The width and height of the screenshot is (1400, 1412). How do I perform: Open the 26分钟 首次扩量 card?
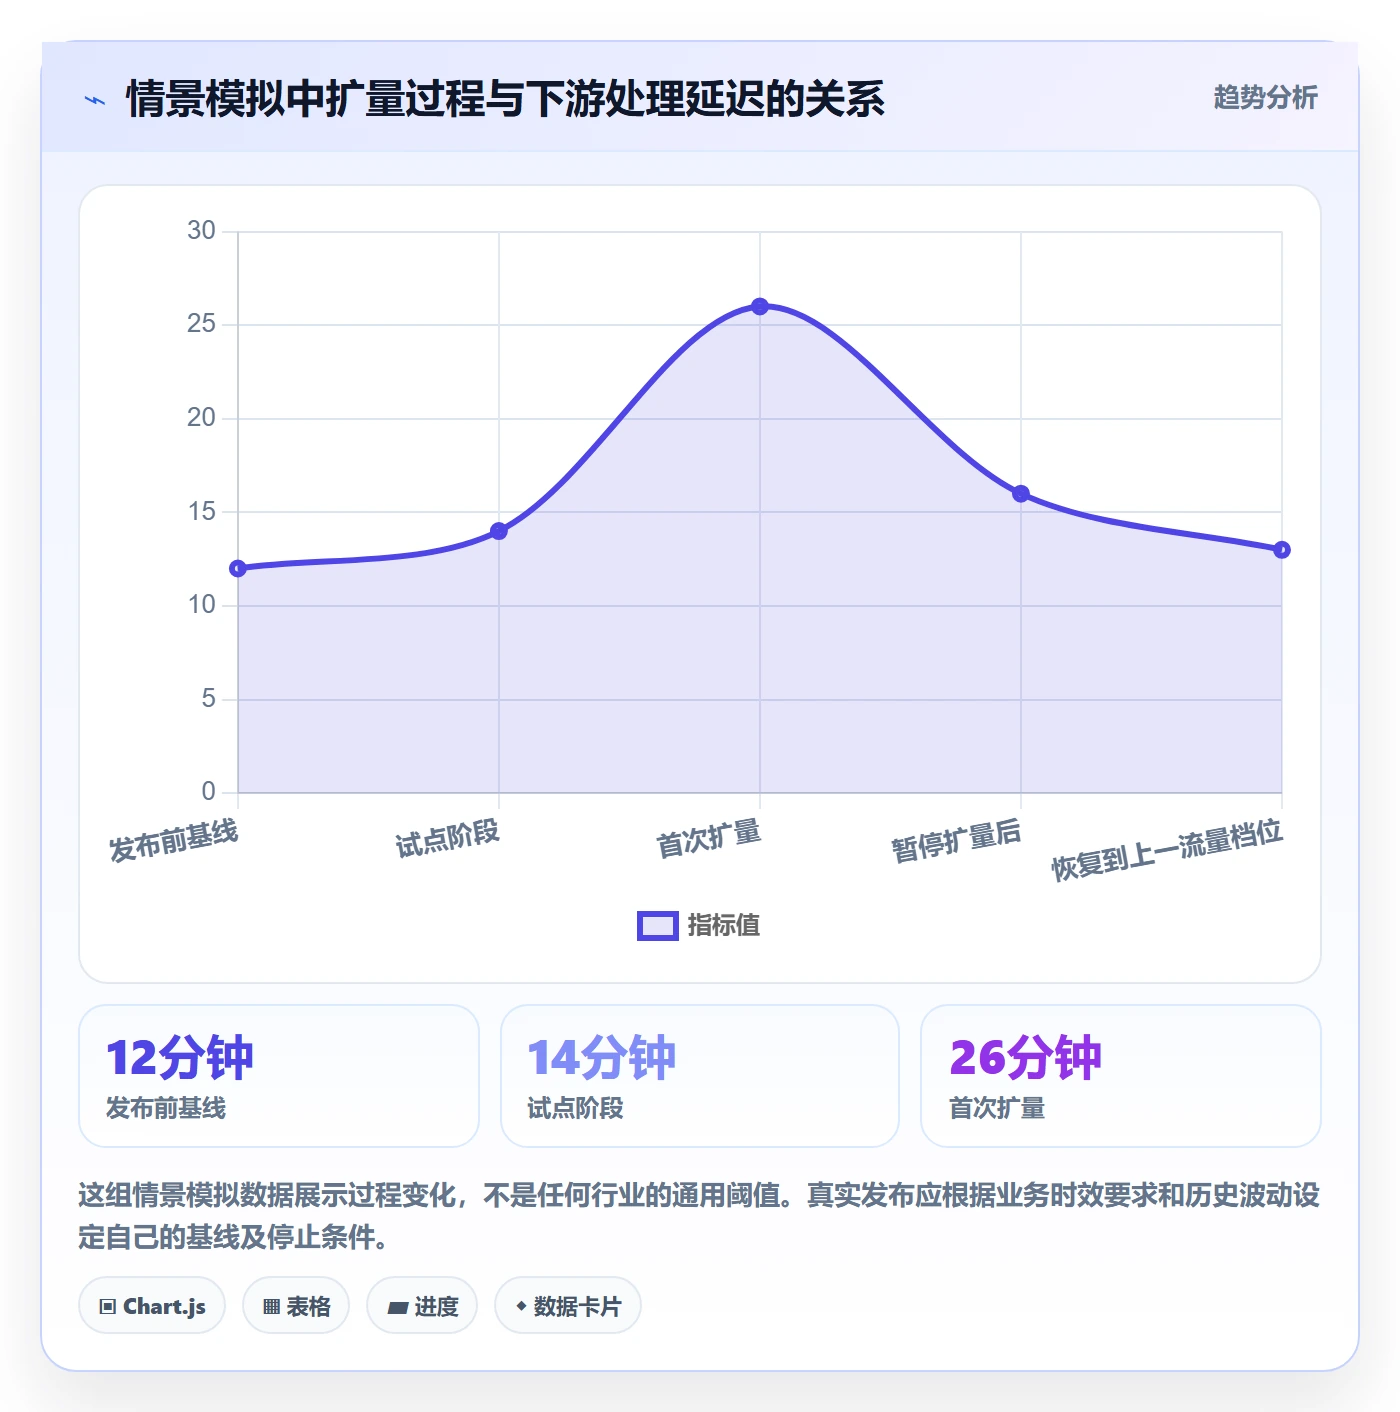tap(1121, 1076)
